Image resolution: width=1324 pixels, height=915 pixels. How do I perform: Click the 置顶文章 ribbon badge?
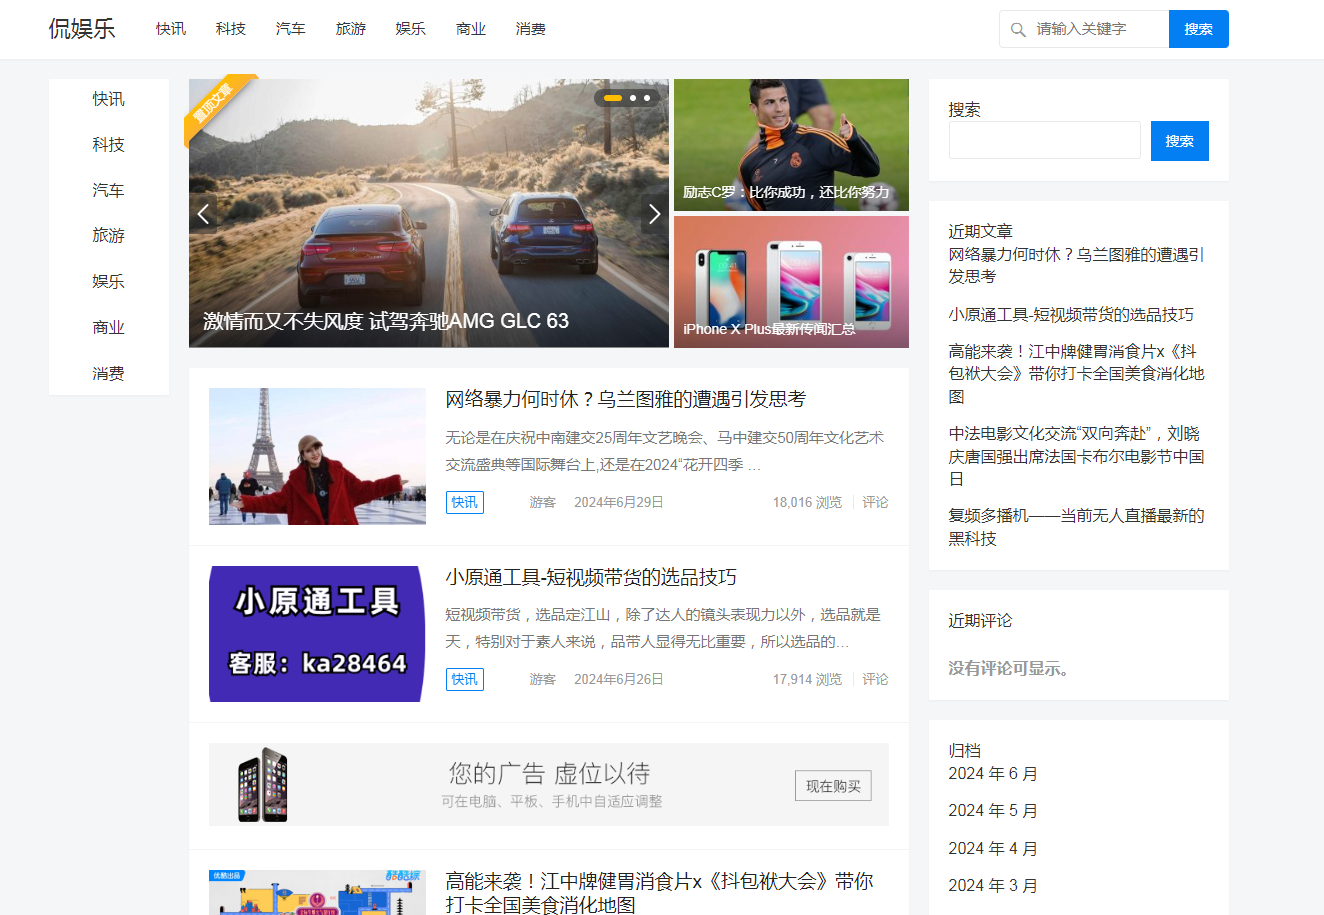(x=213, y=103)
